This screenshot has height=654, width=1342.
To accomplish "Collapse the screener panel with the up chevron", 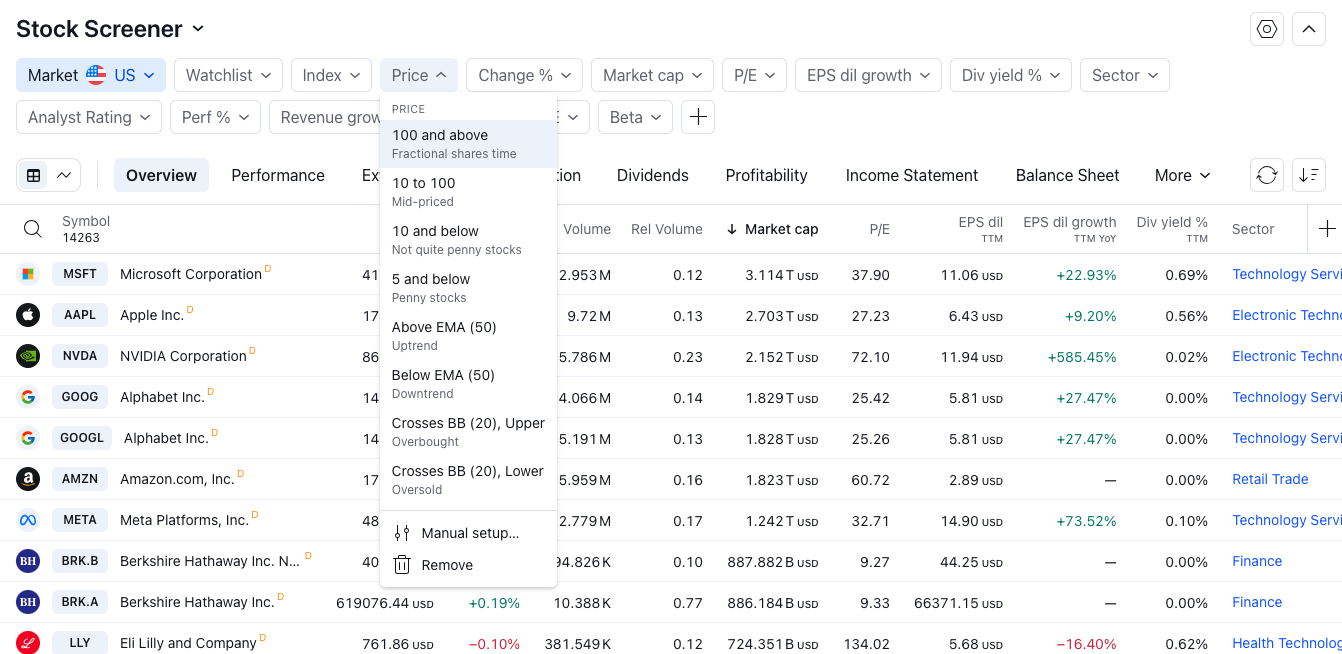I will 1309,29.
